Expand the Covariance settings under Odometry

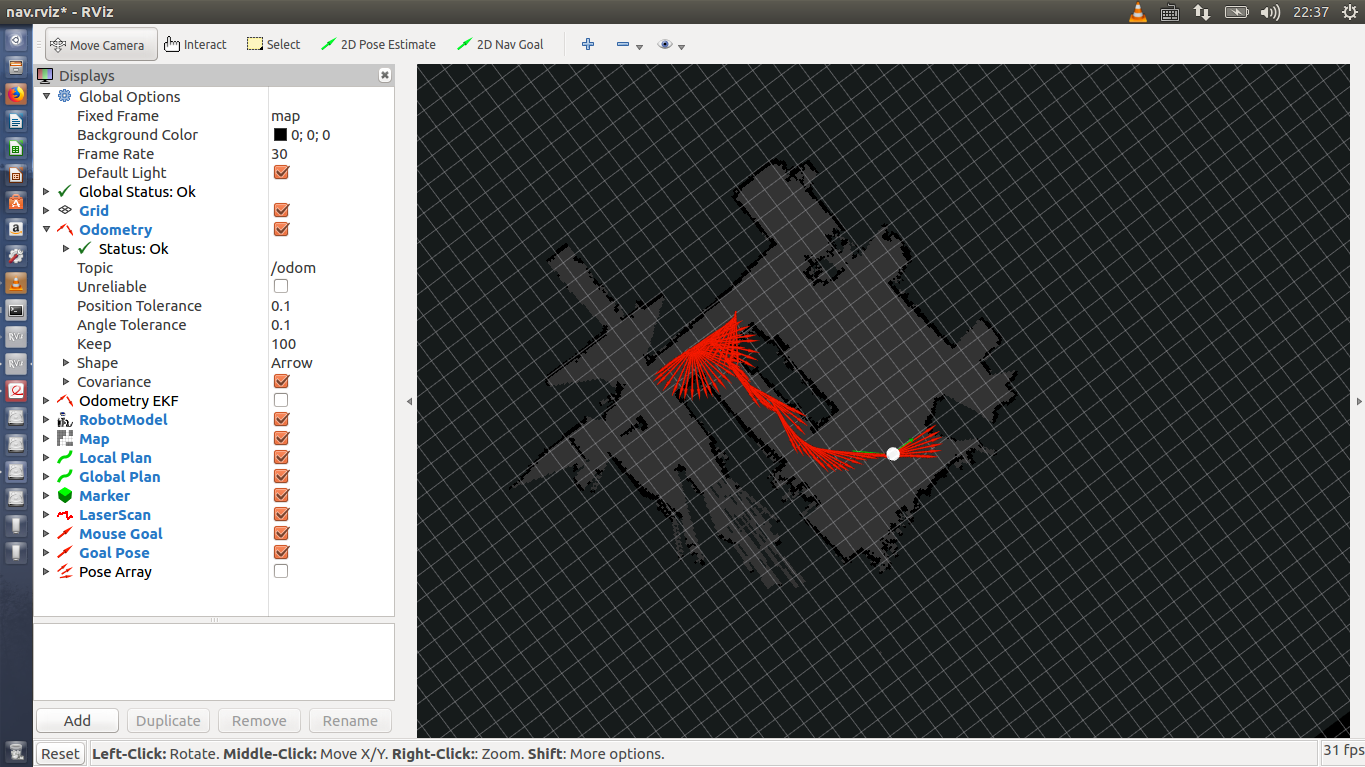(64, 381)
